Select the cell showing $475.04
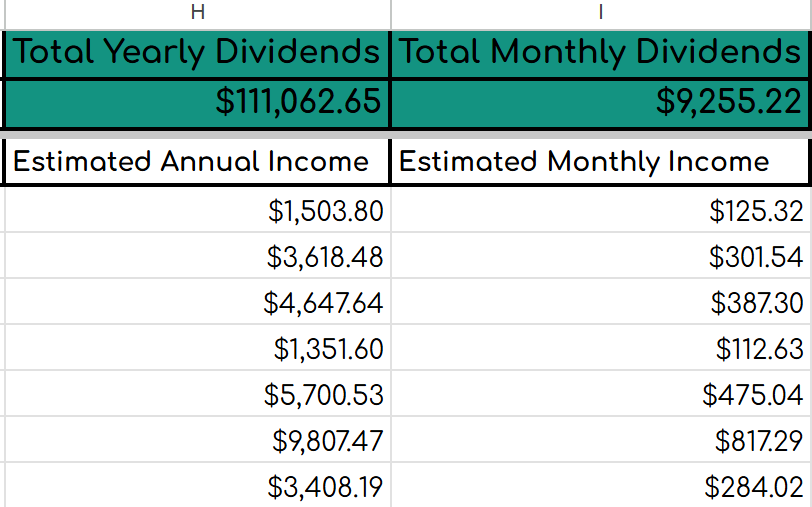812x507 pixels. pos(602,394)
